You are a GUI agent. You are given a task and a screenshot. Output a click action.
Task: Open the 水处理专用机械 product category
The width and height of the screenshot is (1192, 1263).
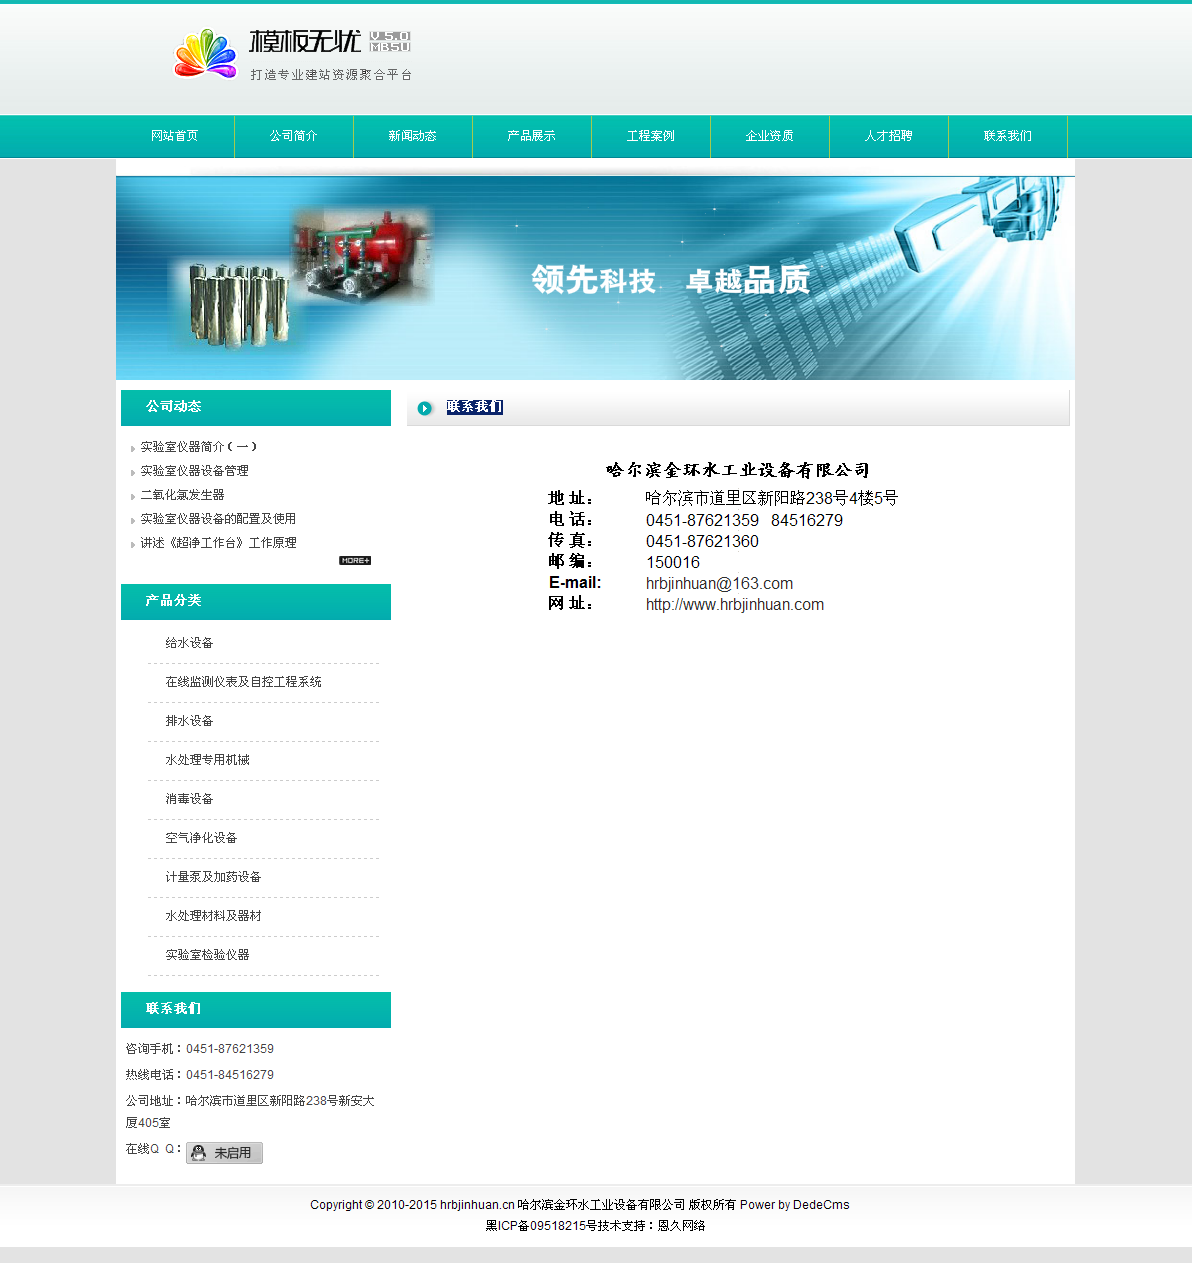(207, 760)
